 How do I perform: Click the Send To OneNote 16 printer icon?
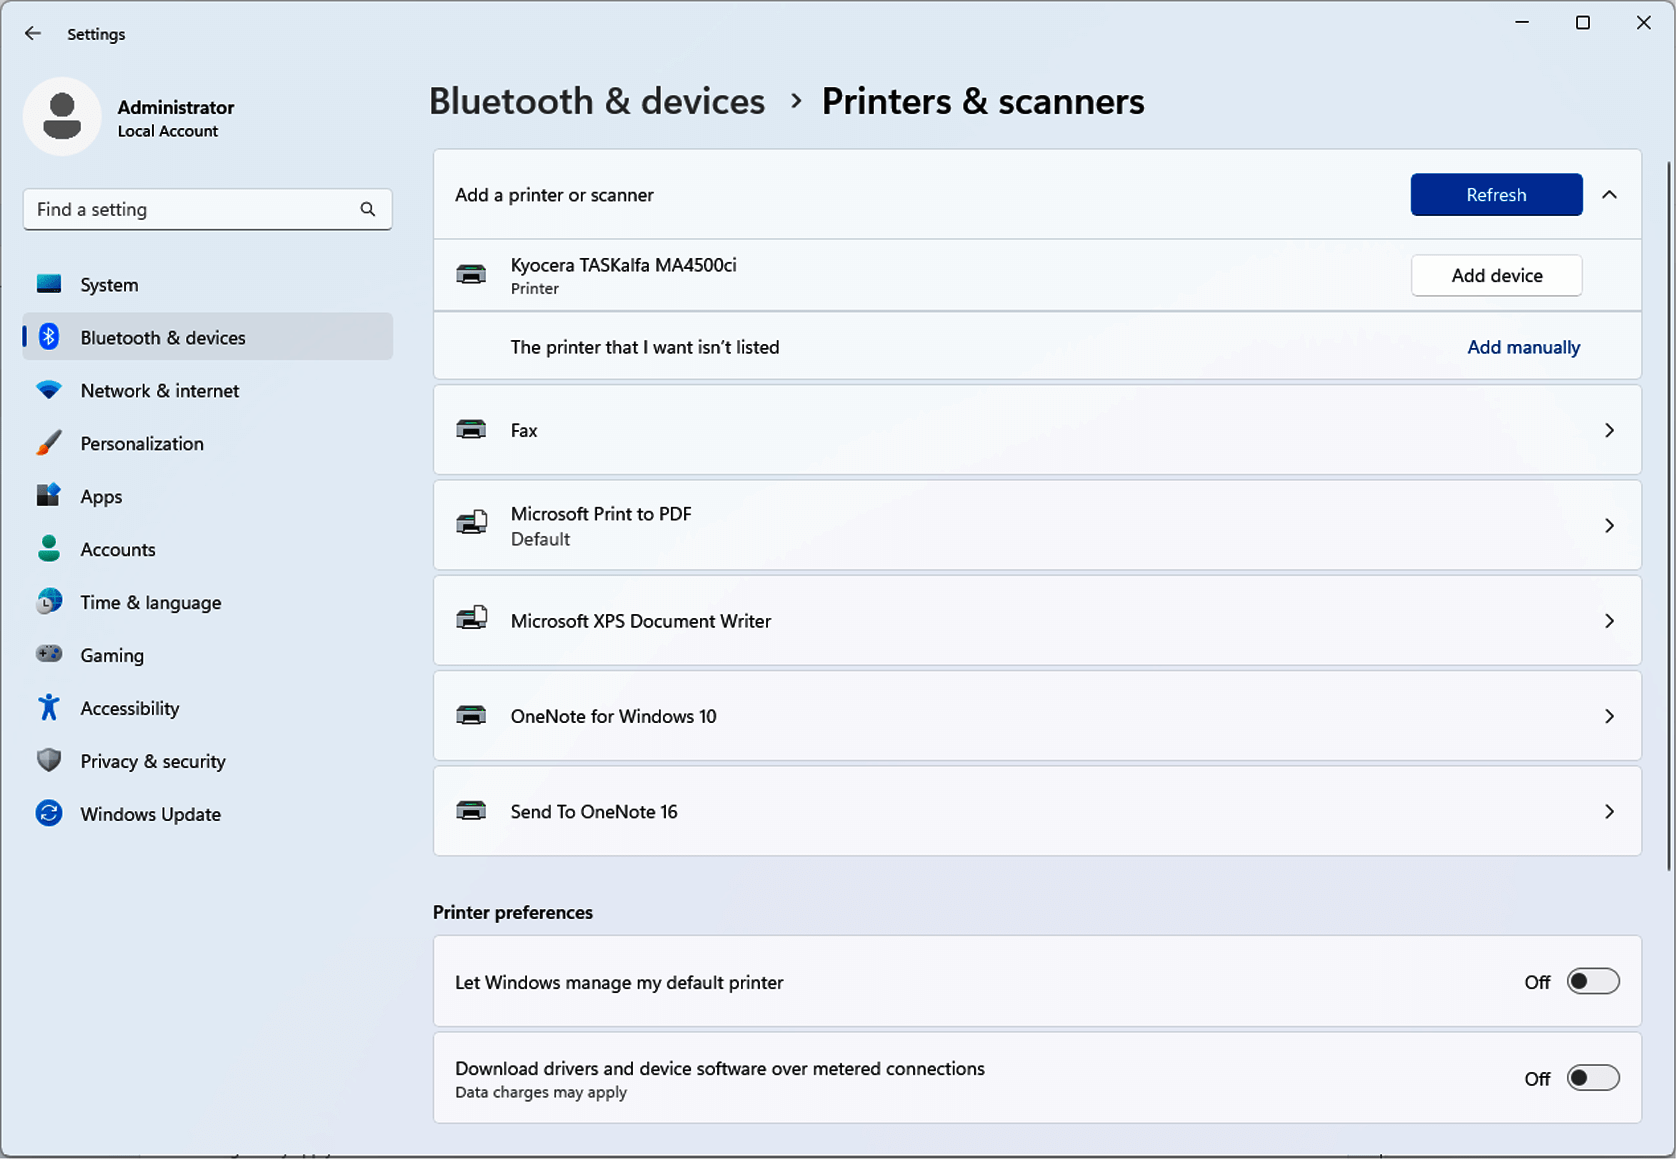pyautogui.click(x=471, y=811)
